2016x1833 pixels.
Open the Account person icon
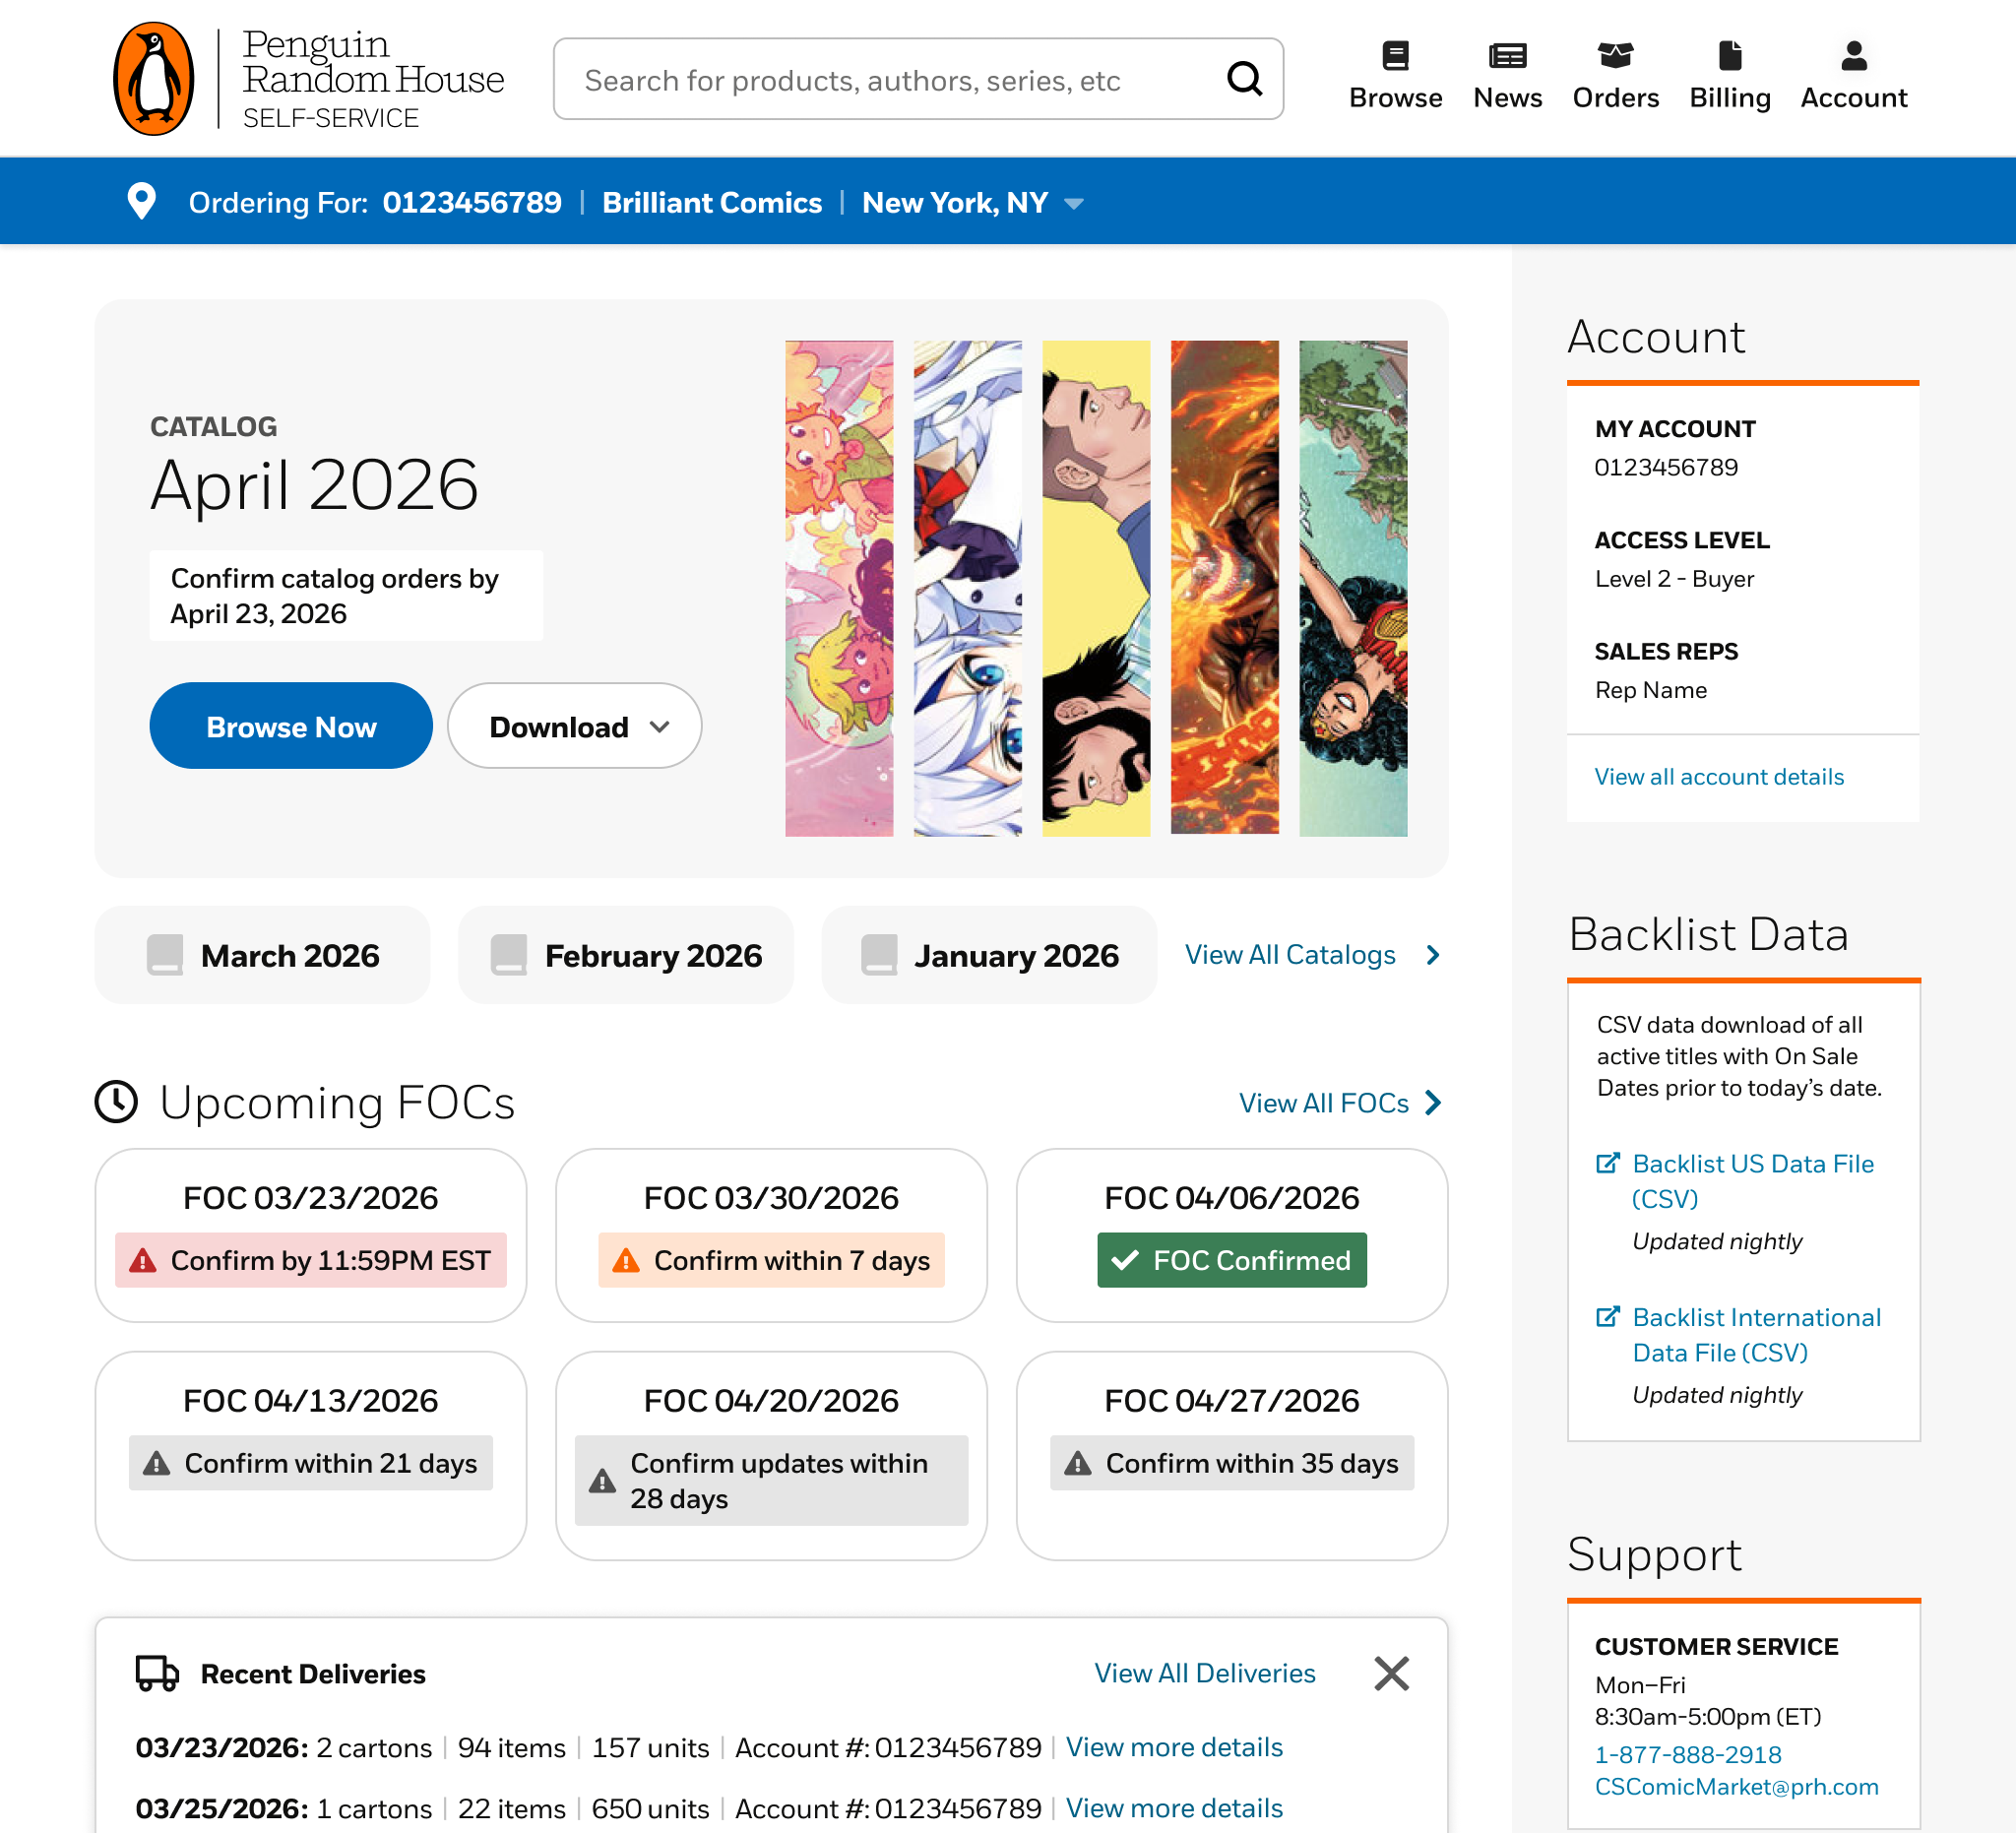pos(1853,56)
